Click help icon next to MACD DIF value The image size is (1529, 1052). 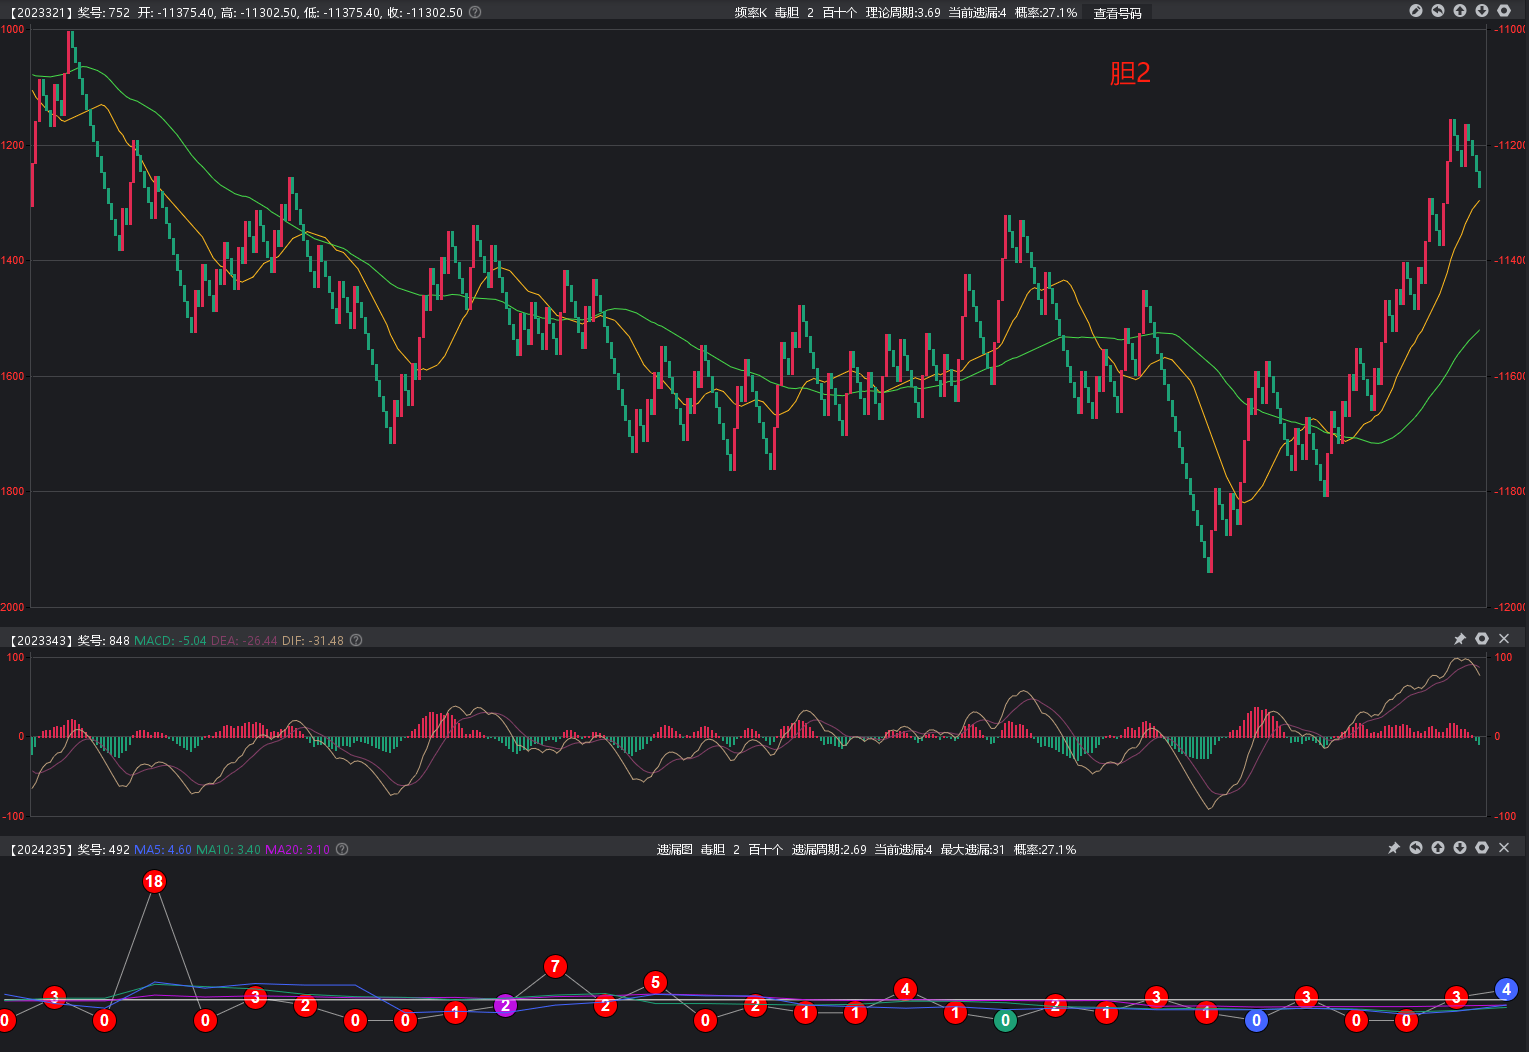(356, 640)
